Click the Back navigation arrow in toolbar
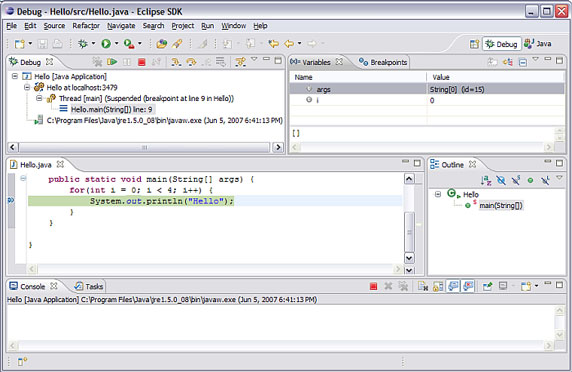572x372 pixels. click(289, 44)
